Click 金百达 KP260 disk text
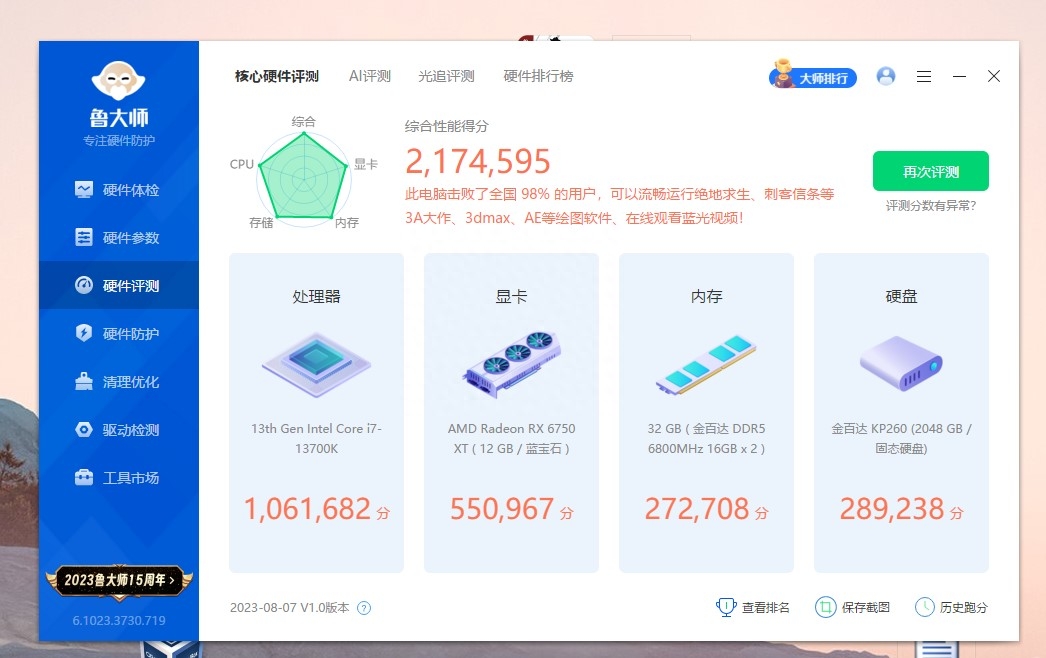This screenshot has width=1046, height=658. (x=901, y=438)
